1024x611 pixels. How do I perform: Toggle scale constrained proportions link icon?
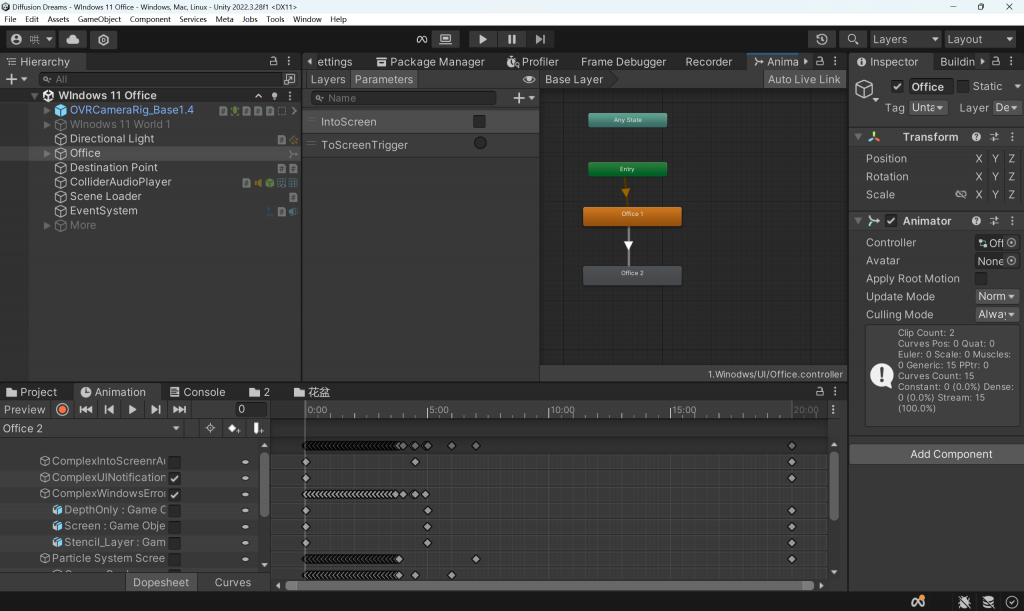point(960,195)
